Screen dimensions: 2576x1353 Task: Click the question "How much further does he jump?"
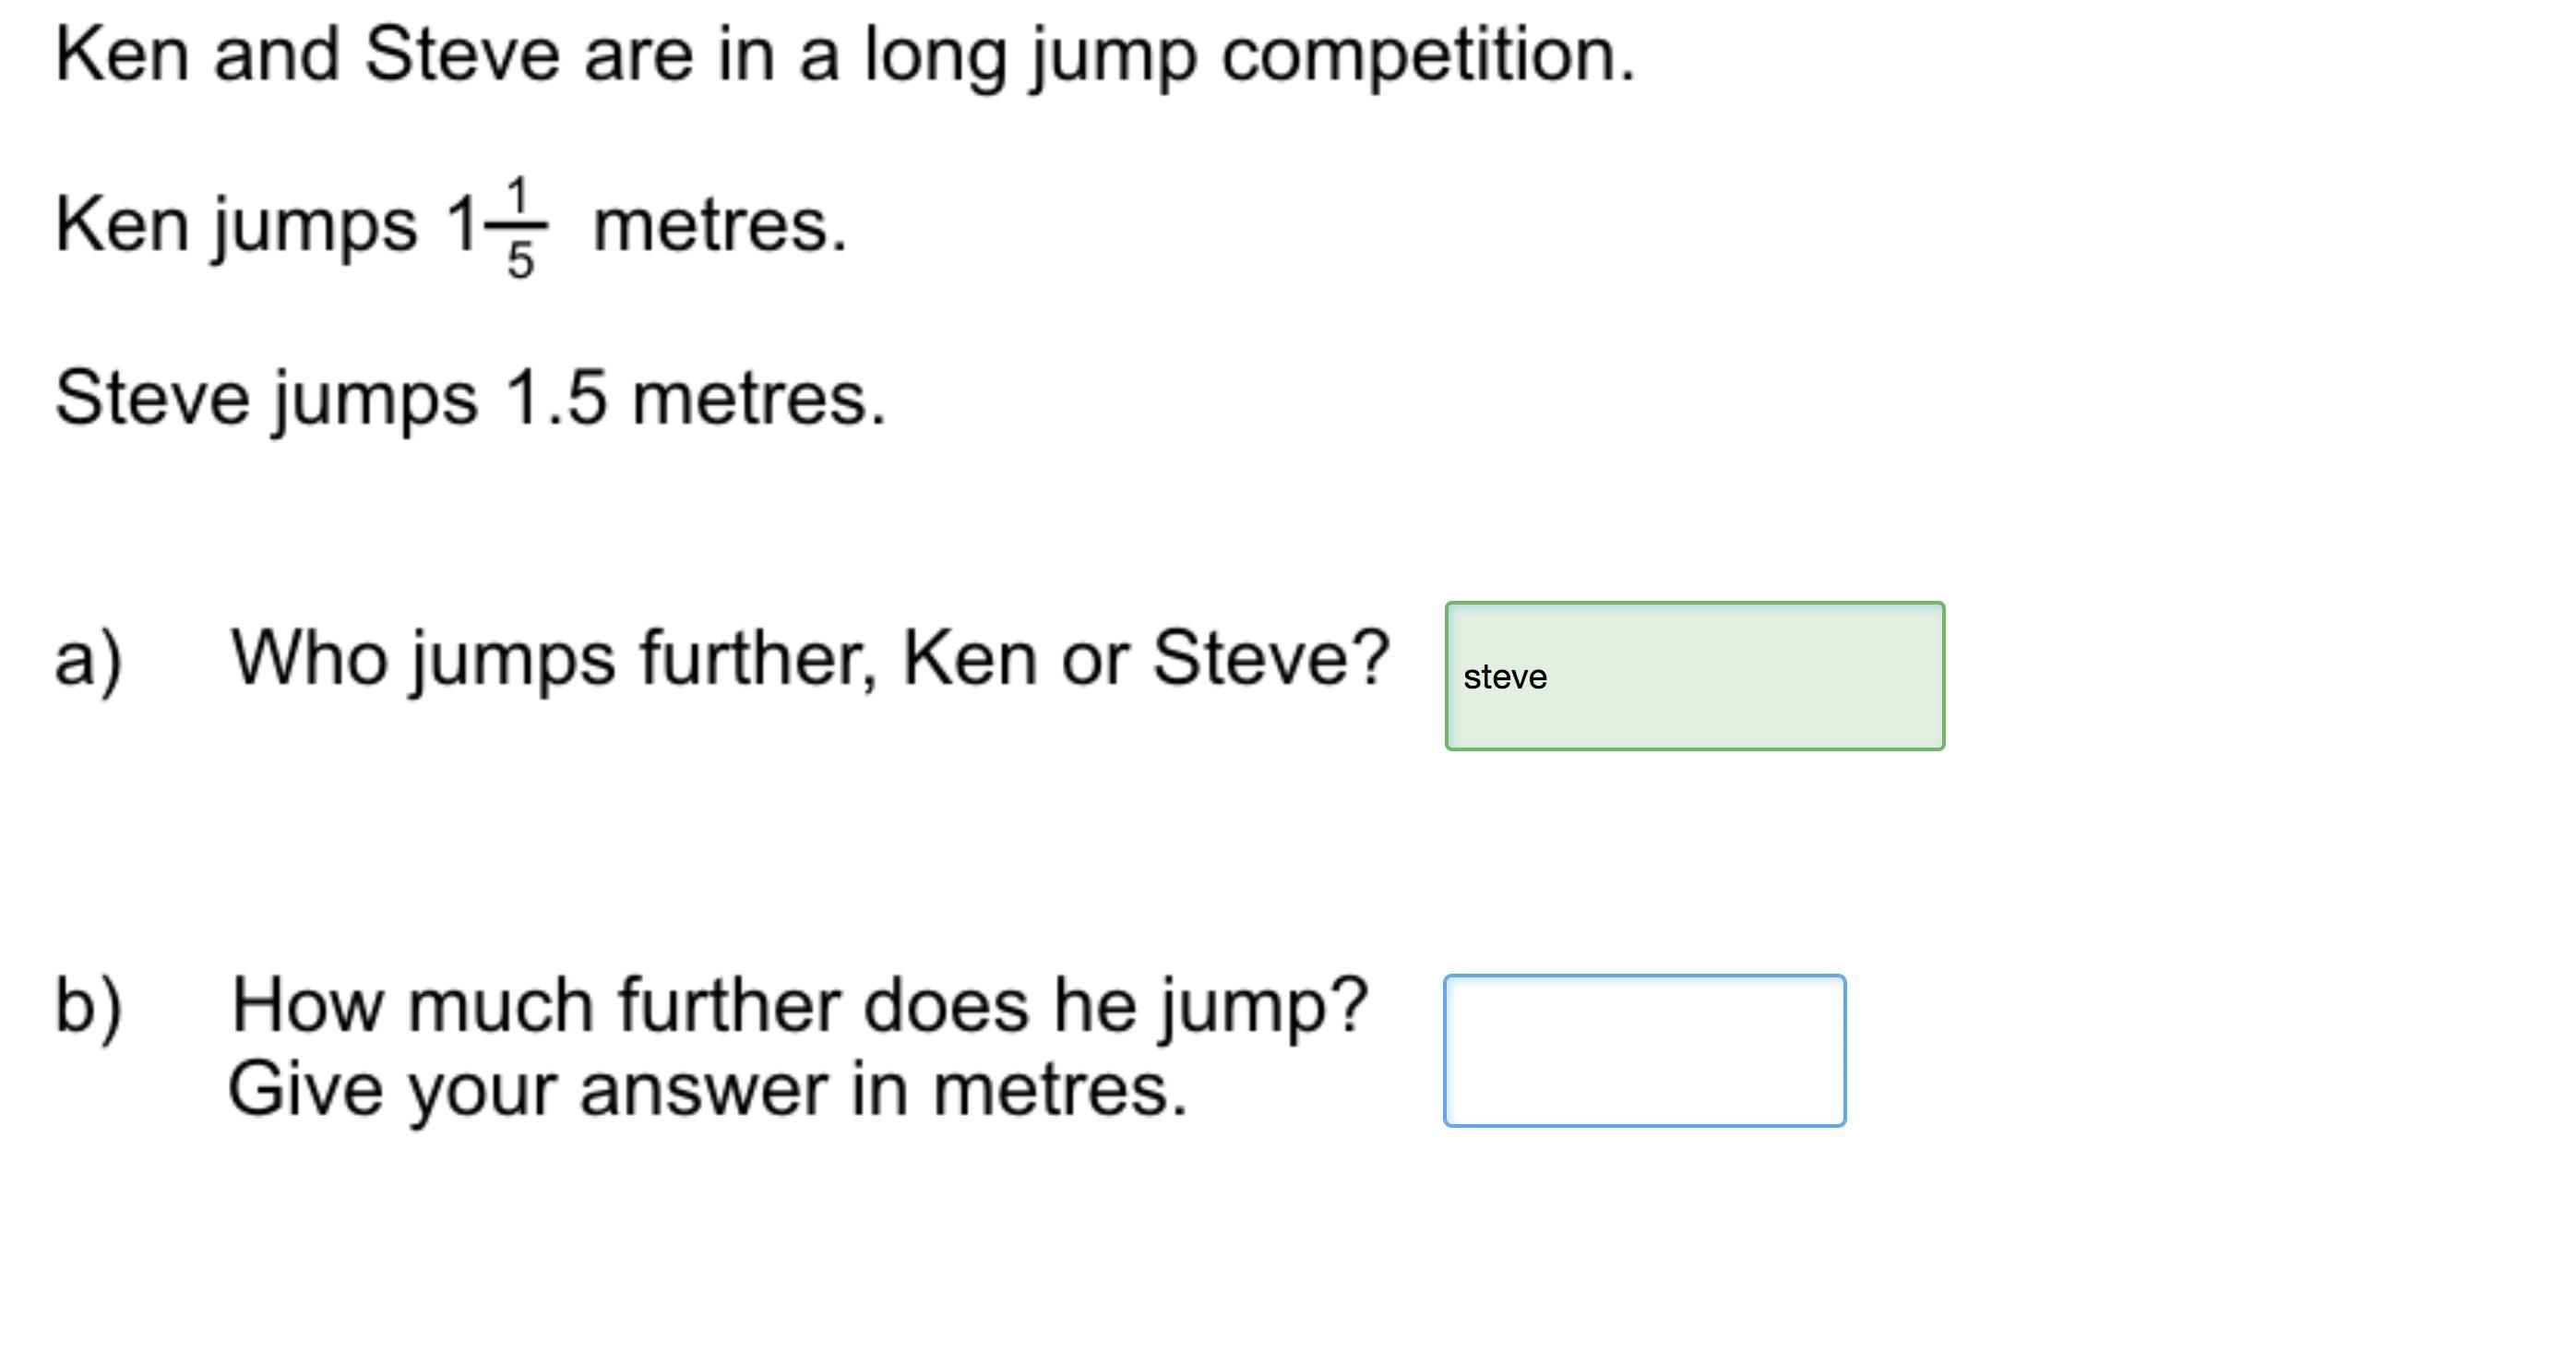(x=800, y=1005)
